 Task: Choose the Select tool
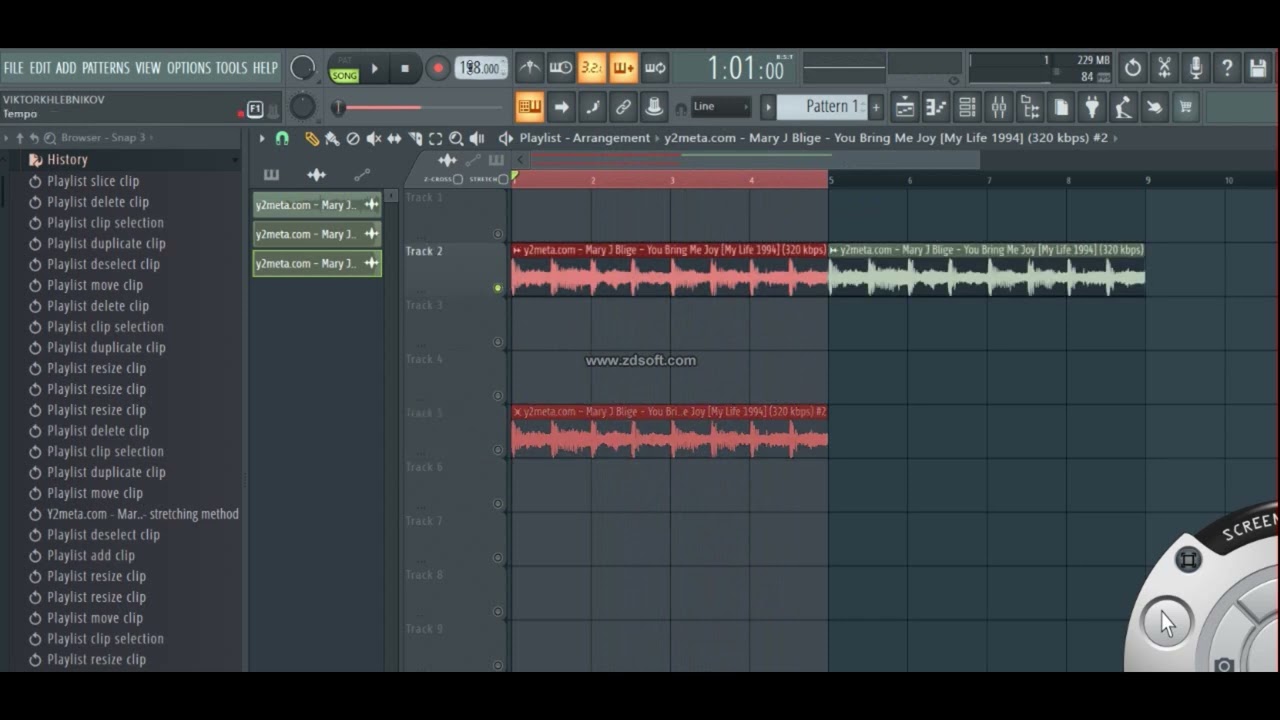(x=435, y=138)
